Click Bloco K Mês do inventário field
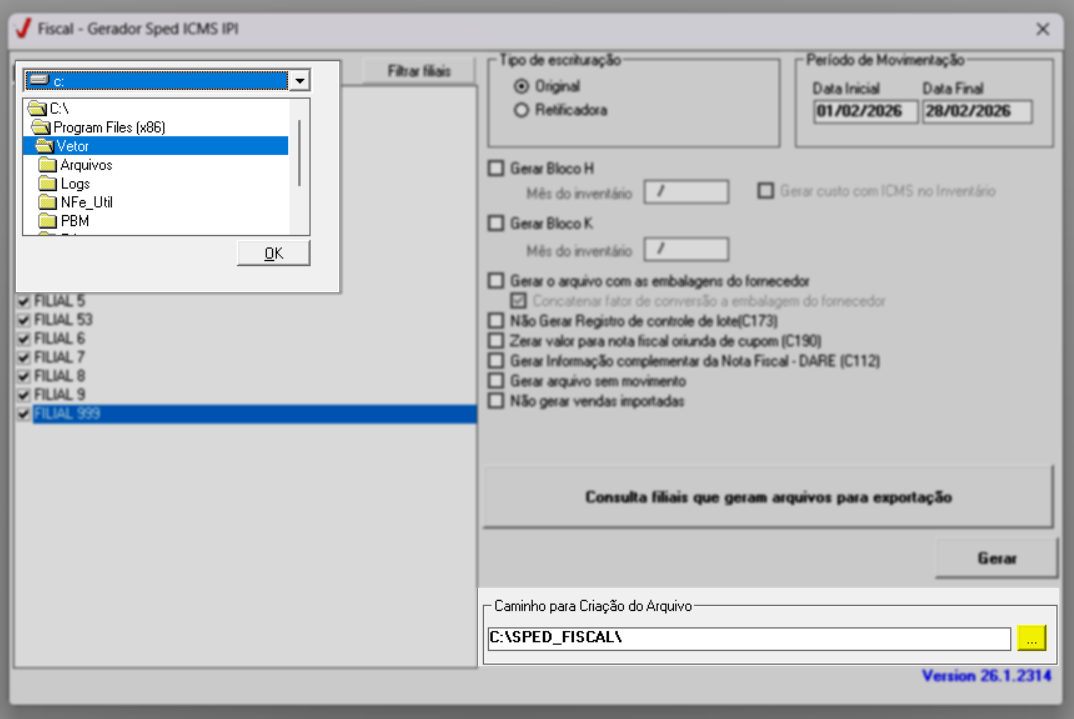 point(686,249)
